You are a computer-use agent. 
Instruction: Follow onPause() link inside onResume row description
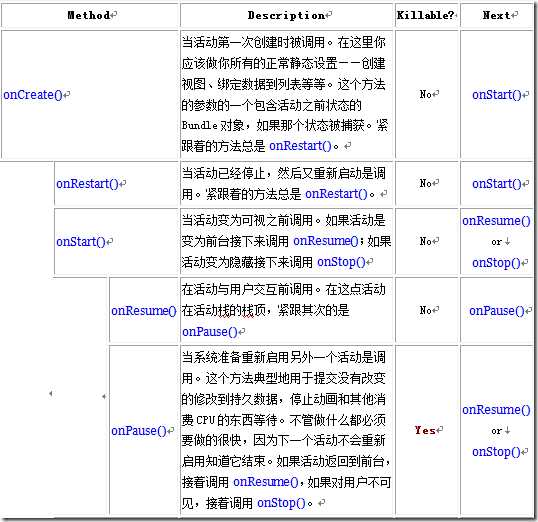tap(210, 332)
